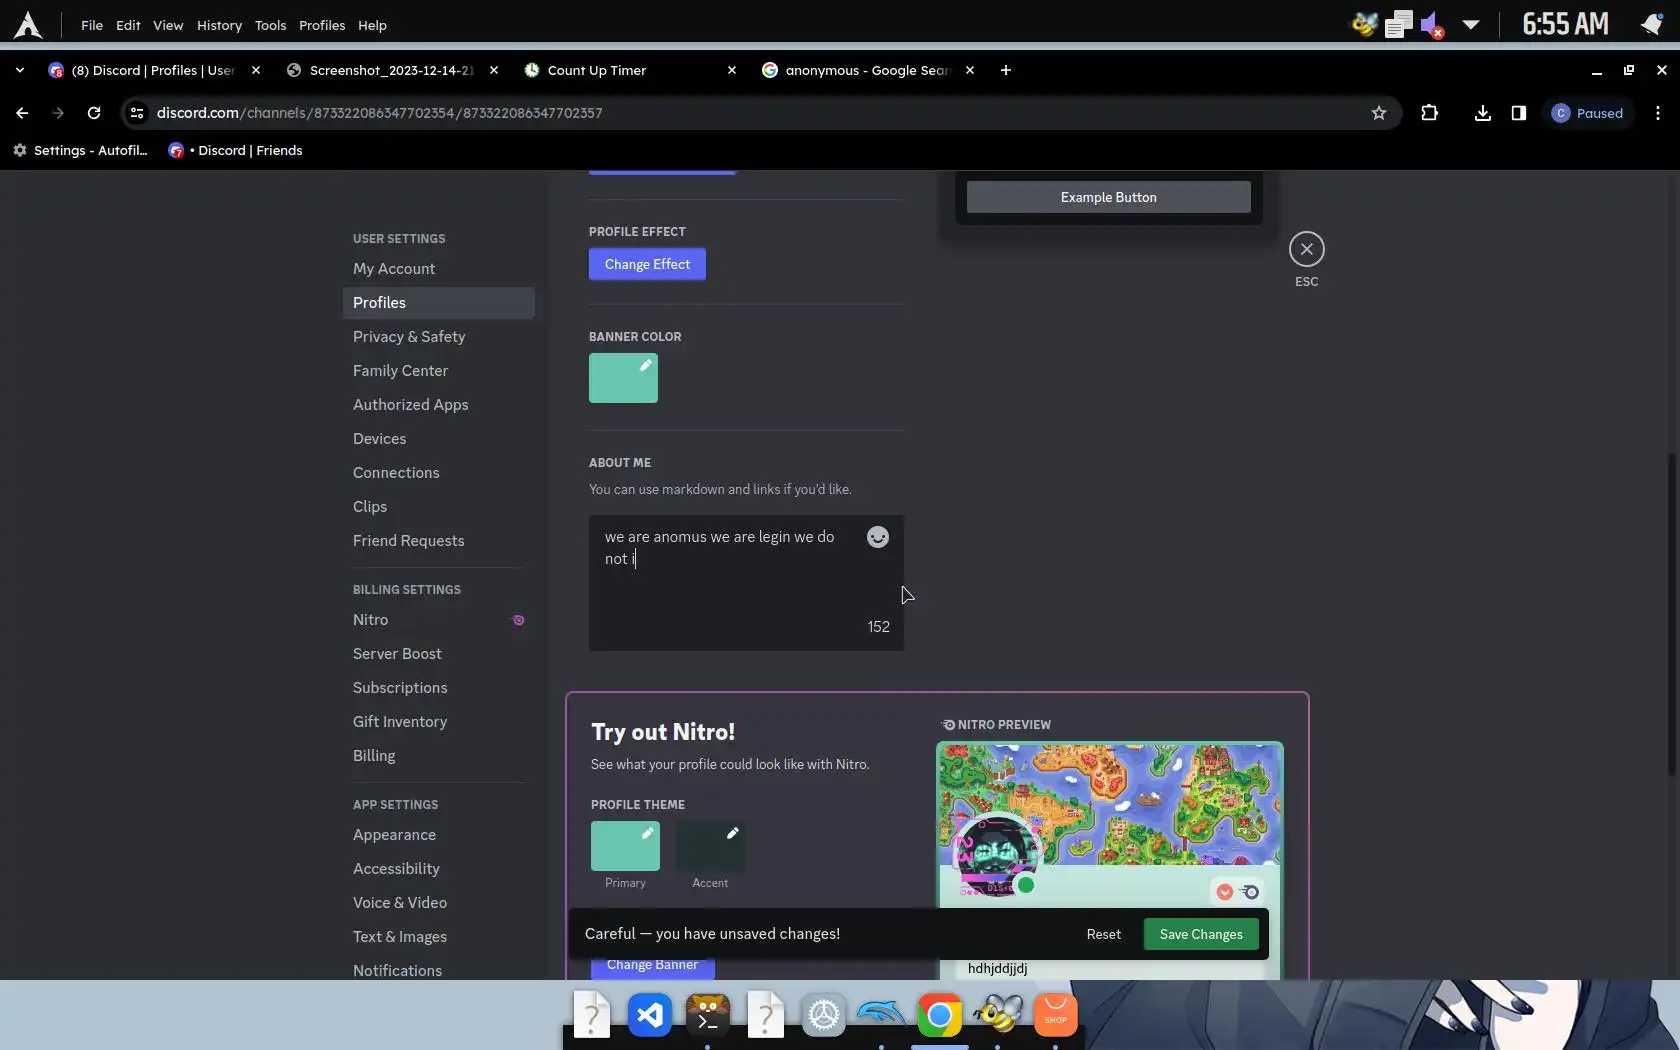This screenshot has width=1680, height=1050.
Task: Close settings with the ESC circle button
Action: point(1306,249)
